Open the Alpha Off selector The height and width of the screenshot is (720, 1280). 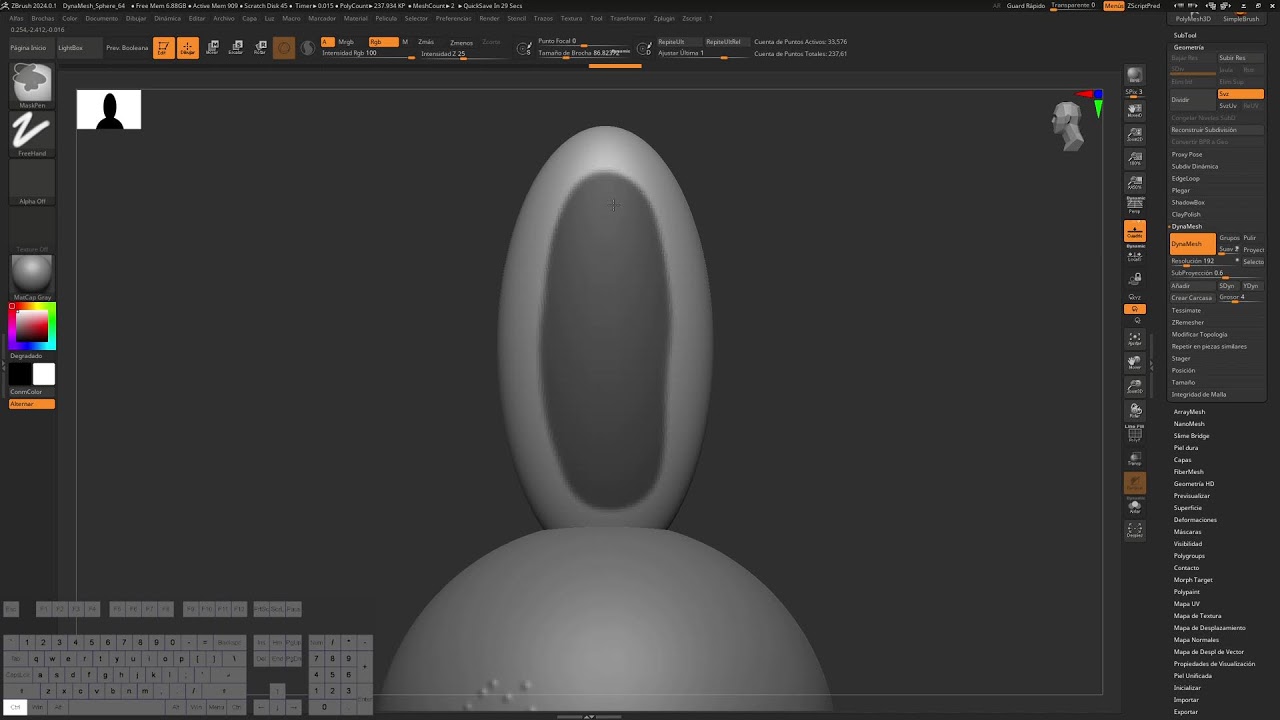[32, 181]
